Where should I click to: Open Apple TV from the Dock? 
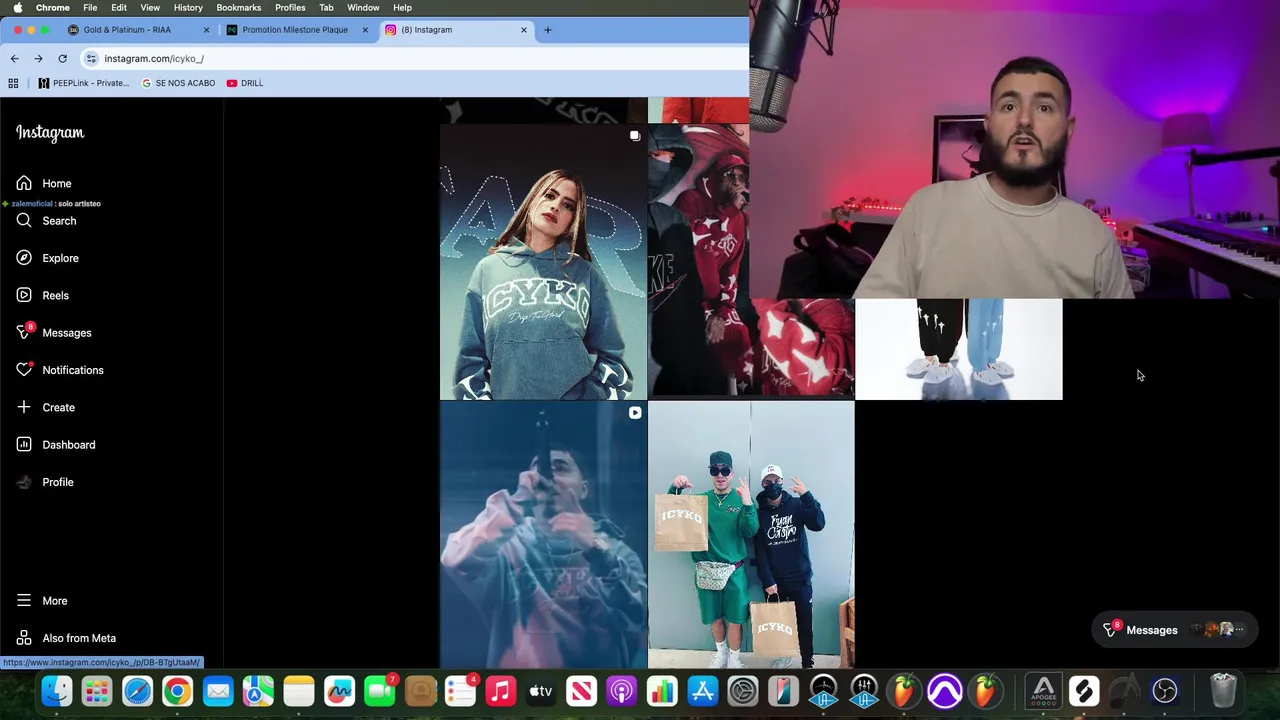tap(541, 691)
